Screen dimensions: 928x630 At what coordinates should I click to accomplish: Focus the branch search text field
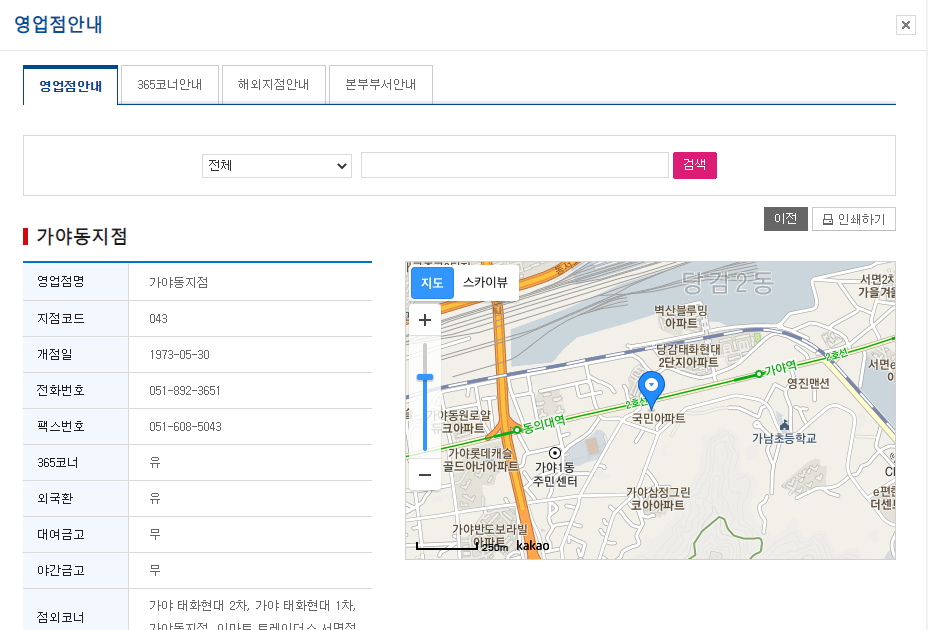coord(514,165)
